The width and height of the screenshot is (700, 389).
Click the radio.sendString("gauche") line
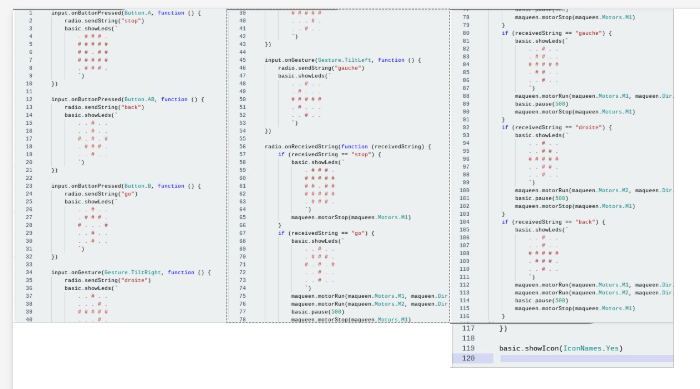321,68
